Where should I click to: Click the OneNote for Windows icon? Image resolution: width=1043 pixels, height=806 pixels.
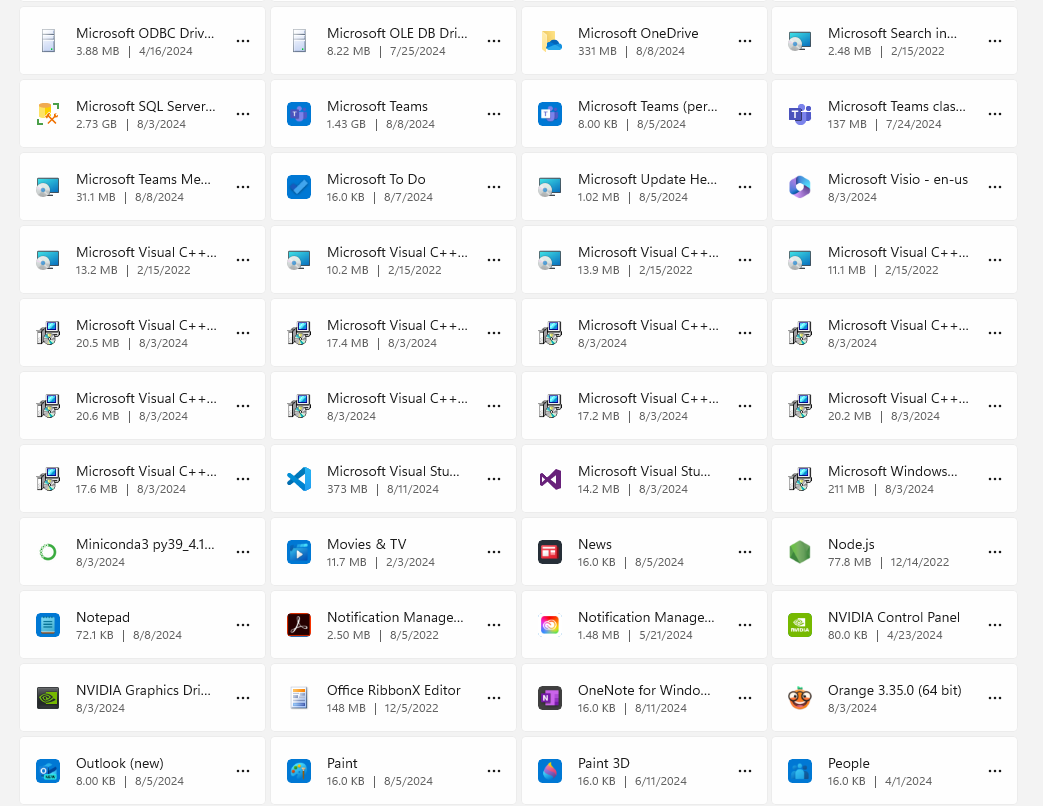[550, 698]
